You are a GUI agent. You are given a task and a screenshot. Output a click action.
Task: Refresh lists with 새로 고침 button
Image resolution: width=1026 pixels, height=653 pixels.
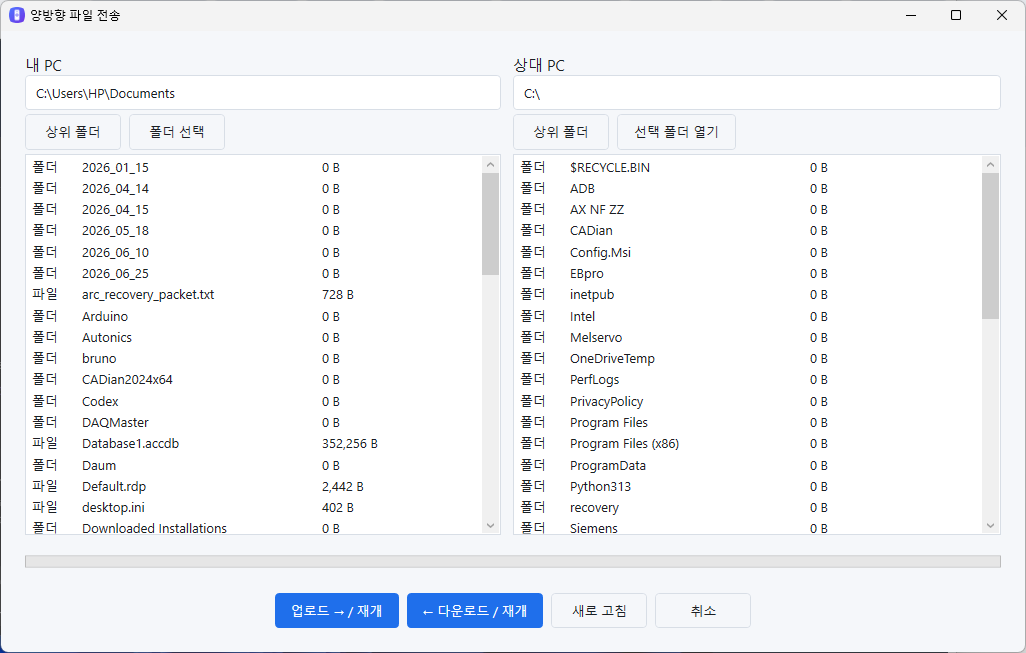pos(599,610)
